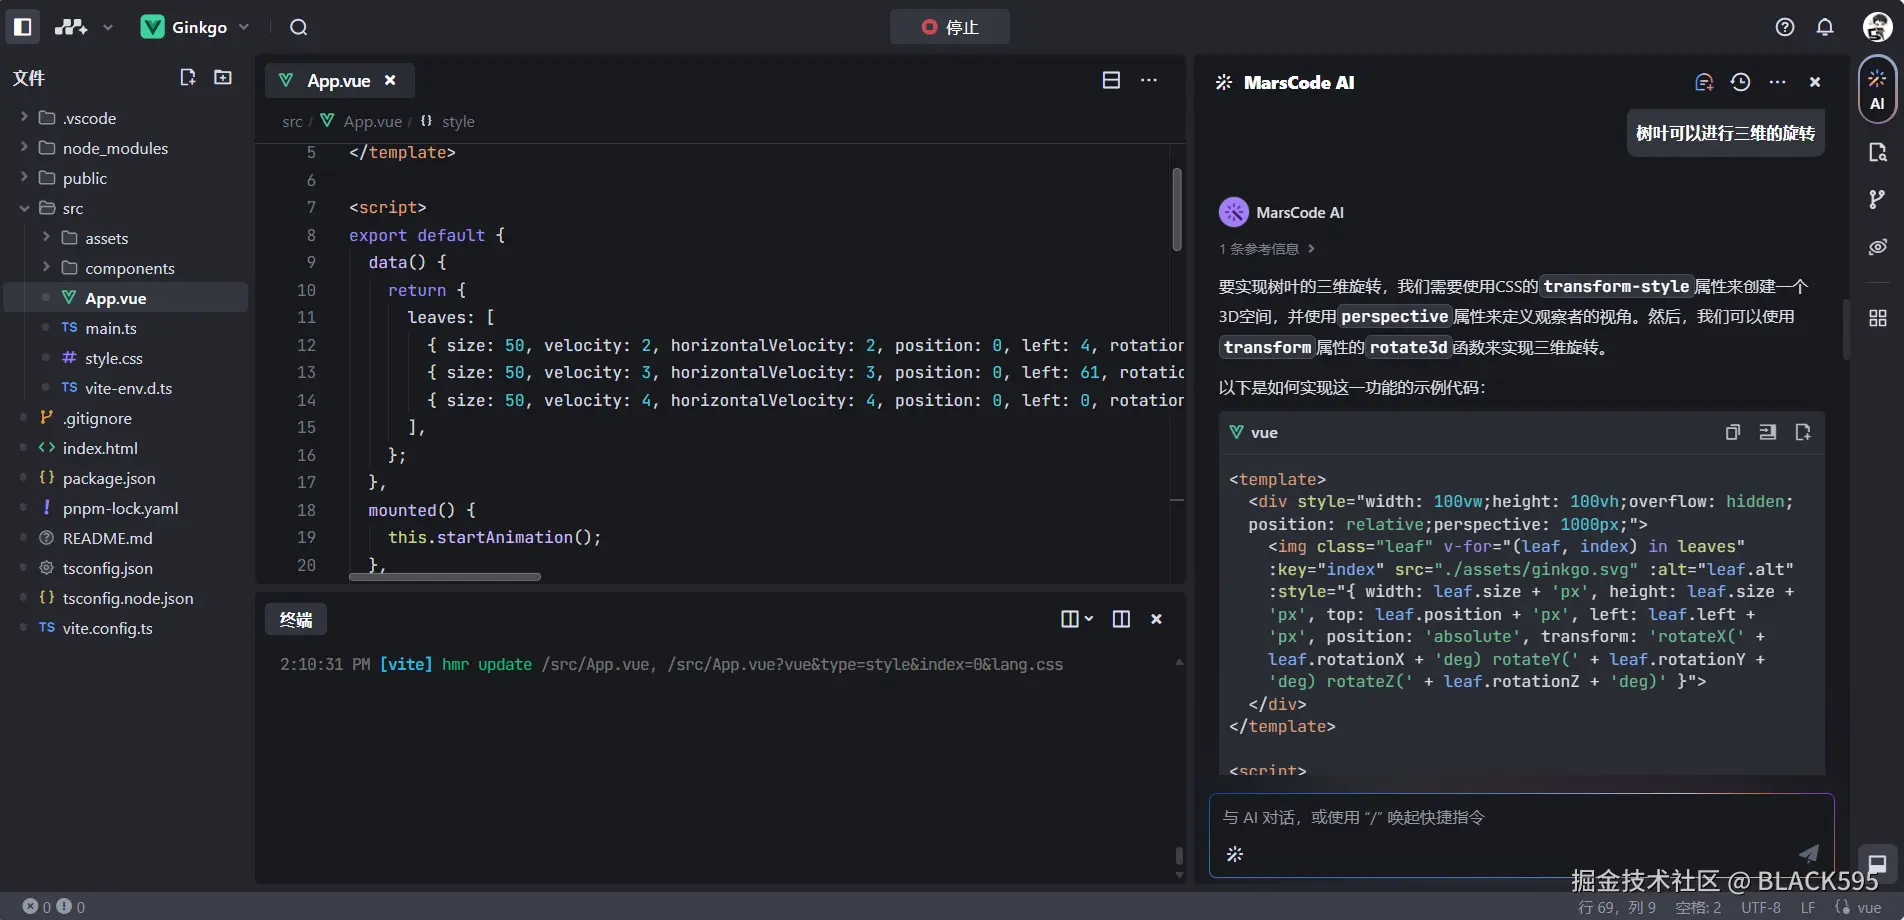Open AI quick commands sparkle icon
The width and height of the screenshot is (1904, 920).
click(1235, 854)
